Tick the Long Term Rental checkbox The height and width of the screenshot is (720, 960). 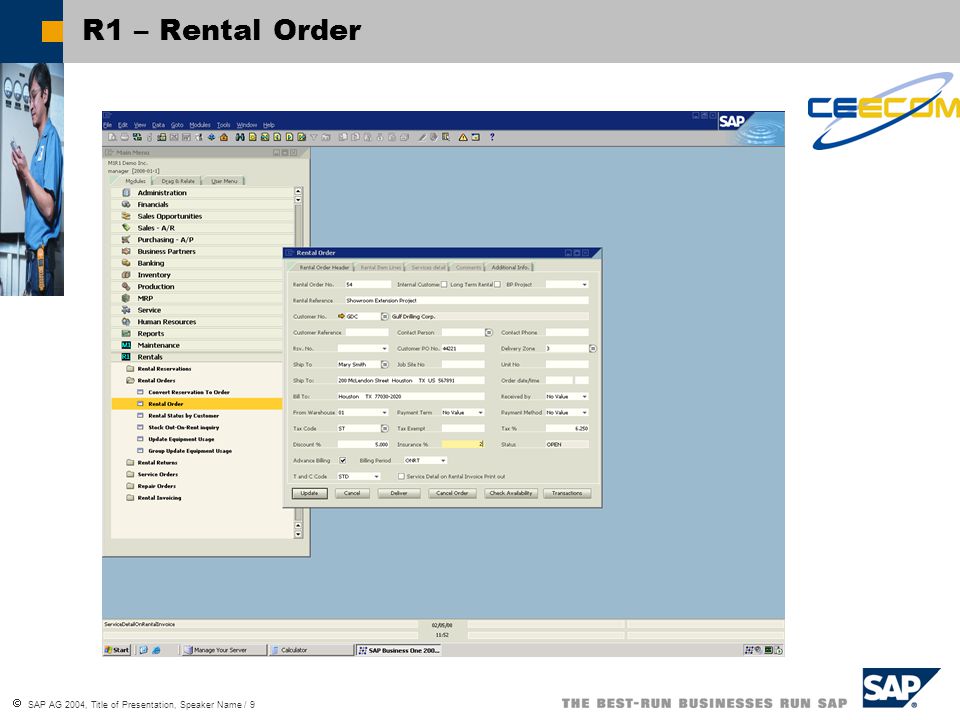click(x=497, y=284)
